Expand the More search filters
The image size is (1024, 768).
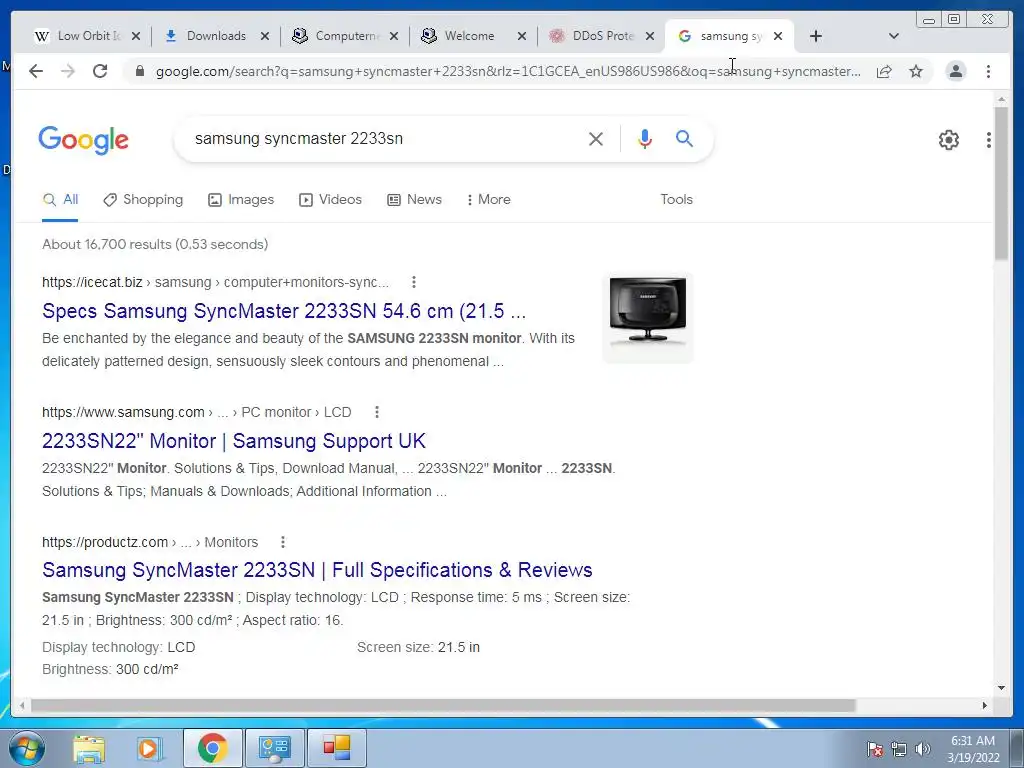[x=488, y=200]
